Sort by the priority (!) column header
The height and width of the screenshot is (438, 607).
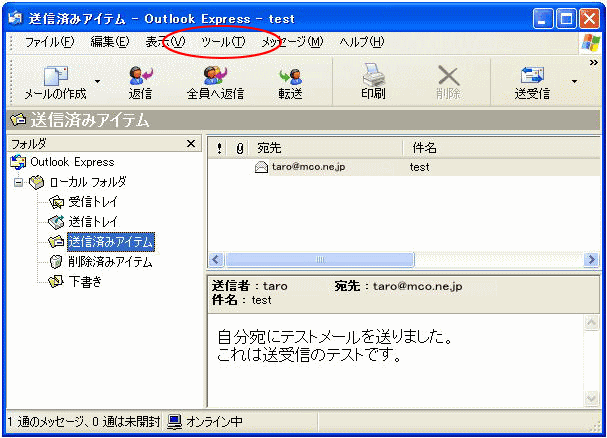point(219,148)
